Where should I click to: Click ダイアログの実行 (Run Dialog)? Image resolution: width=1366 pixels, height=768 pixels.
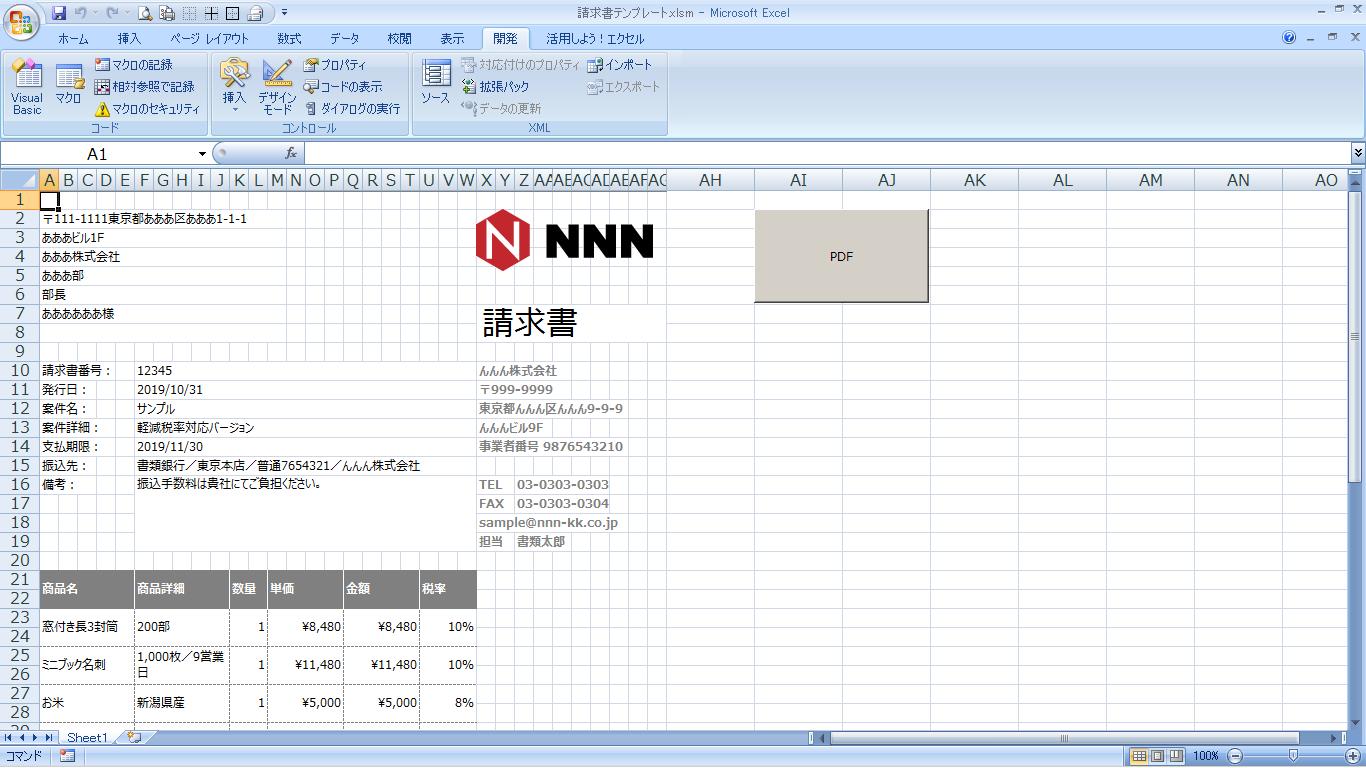click(x=352, y=109)
